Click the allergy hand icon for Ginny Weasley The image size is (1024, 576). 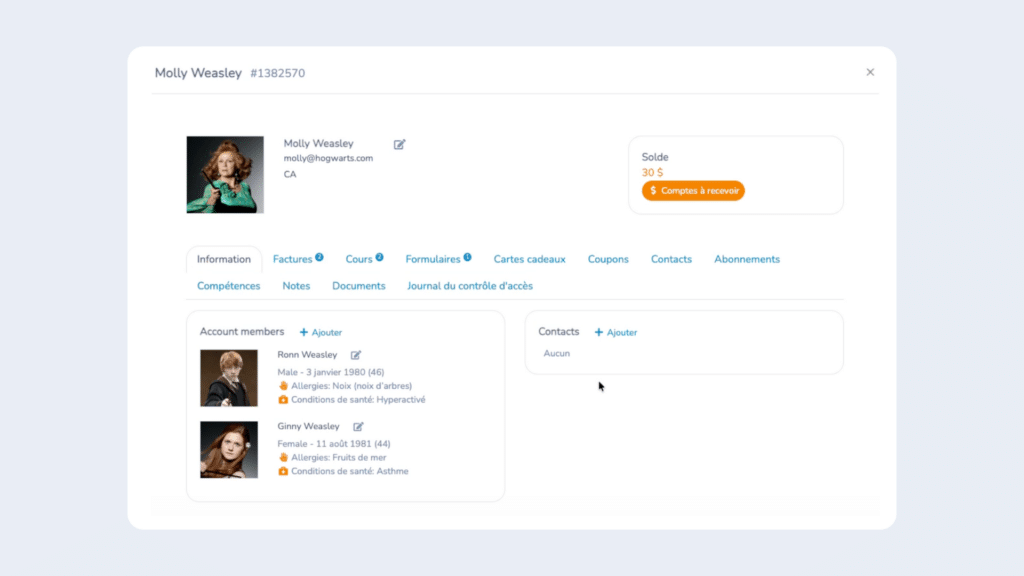click(283, 458)
